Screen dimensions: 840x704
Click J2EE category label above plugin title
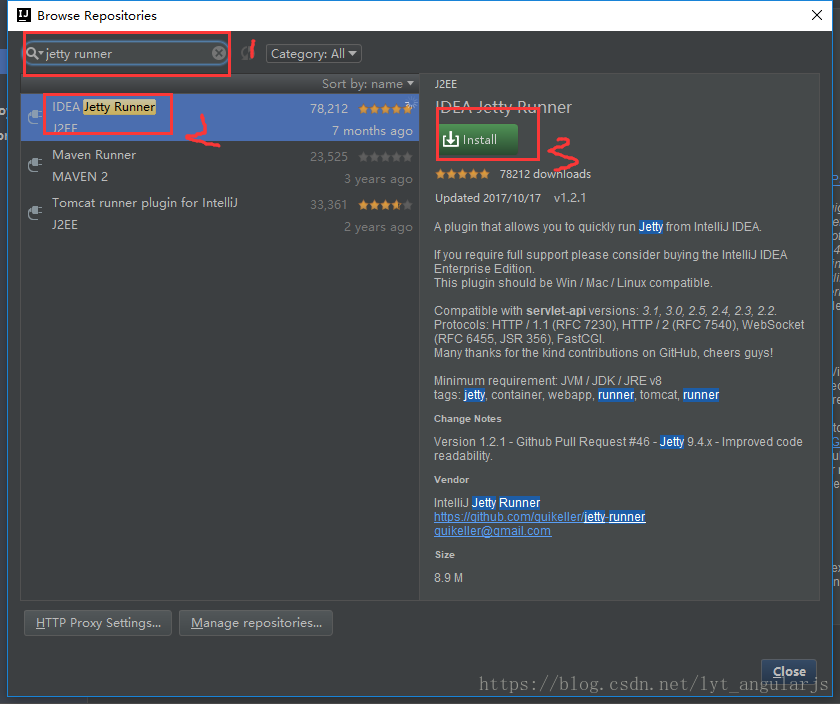coord(446,84)
